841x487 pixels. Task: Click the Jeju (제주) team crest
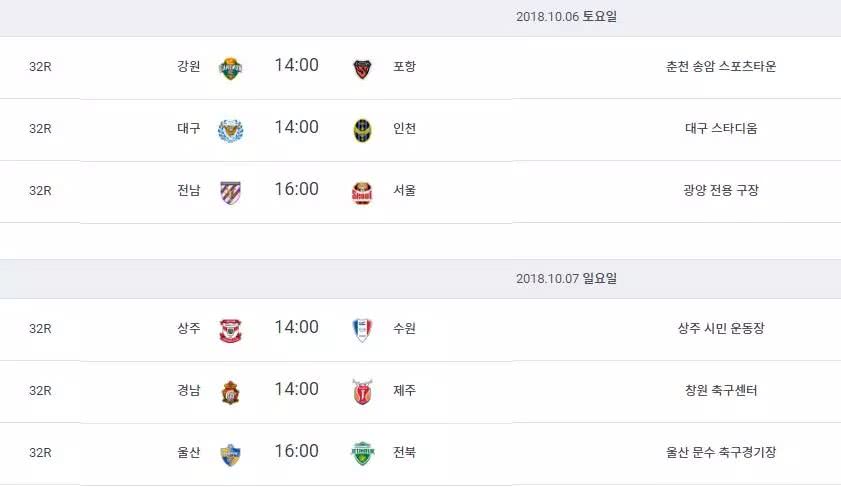pos(362,392)
